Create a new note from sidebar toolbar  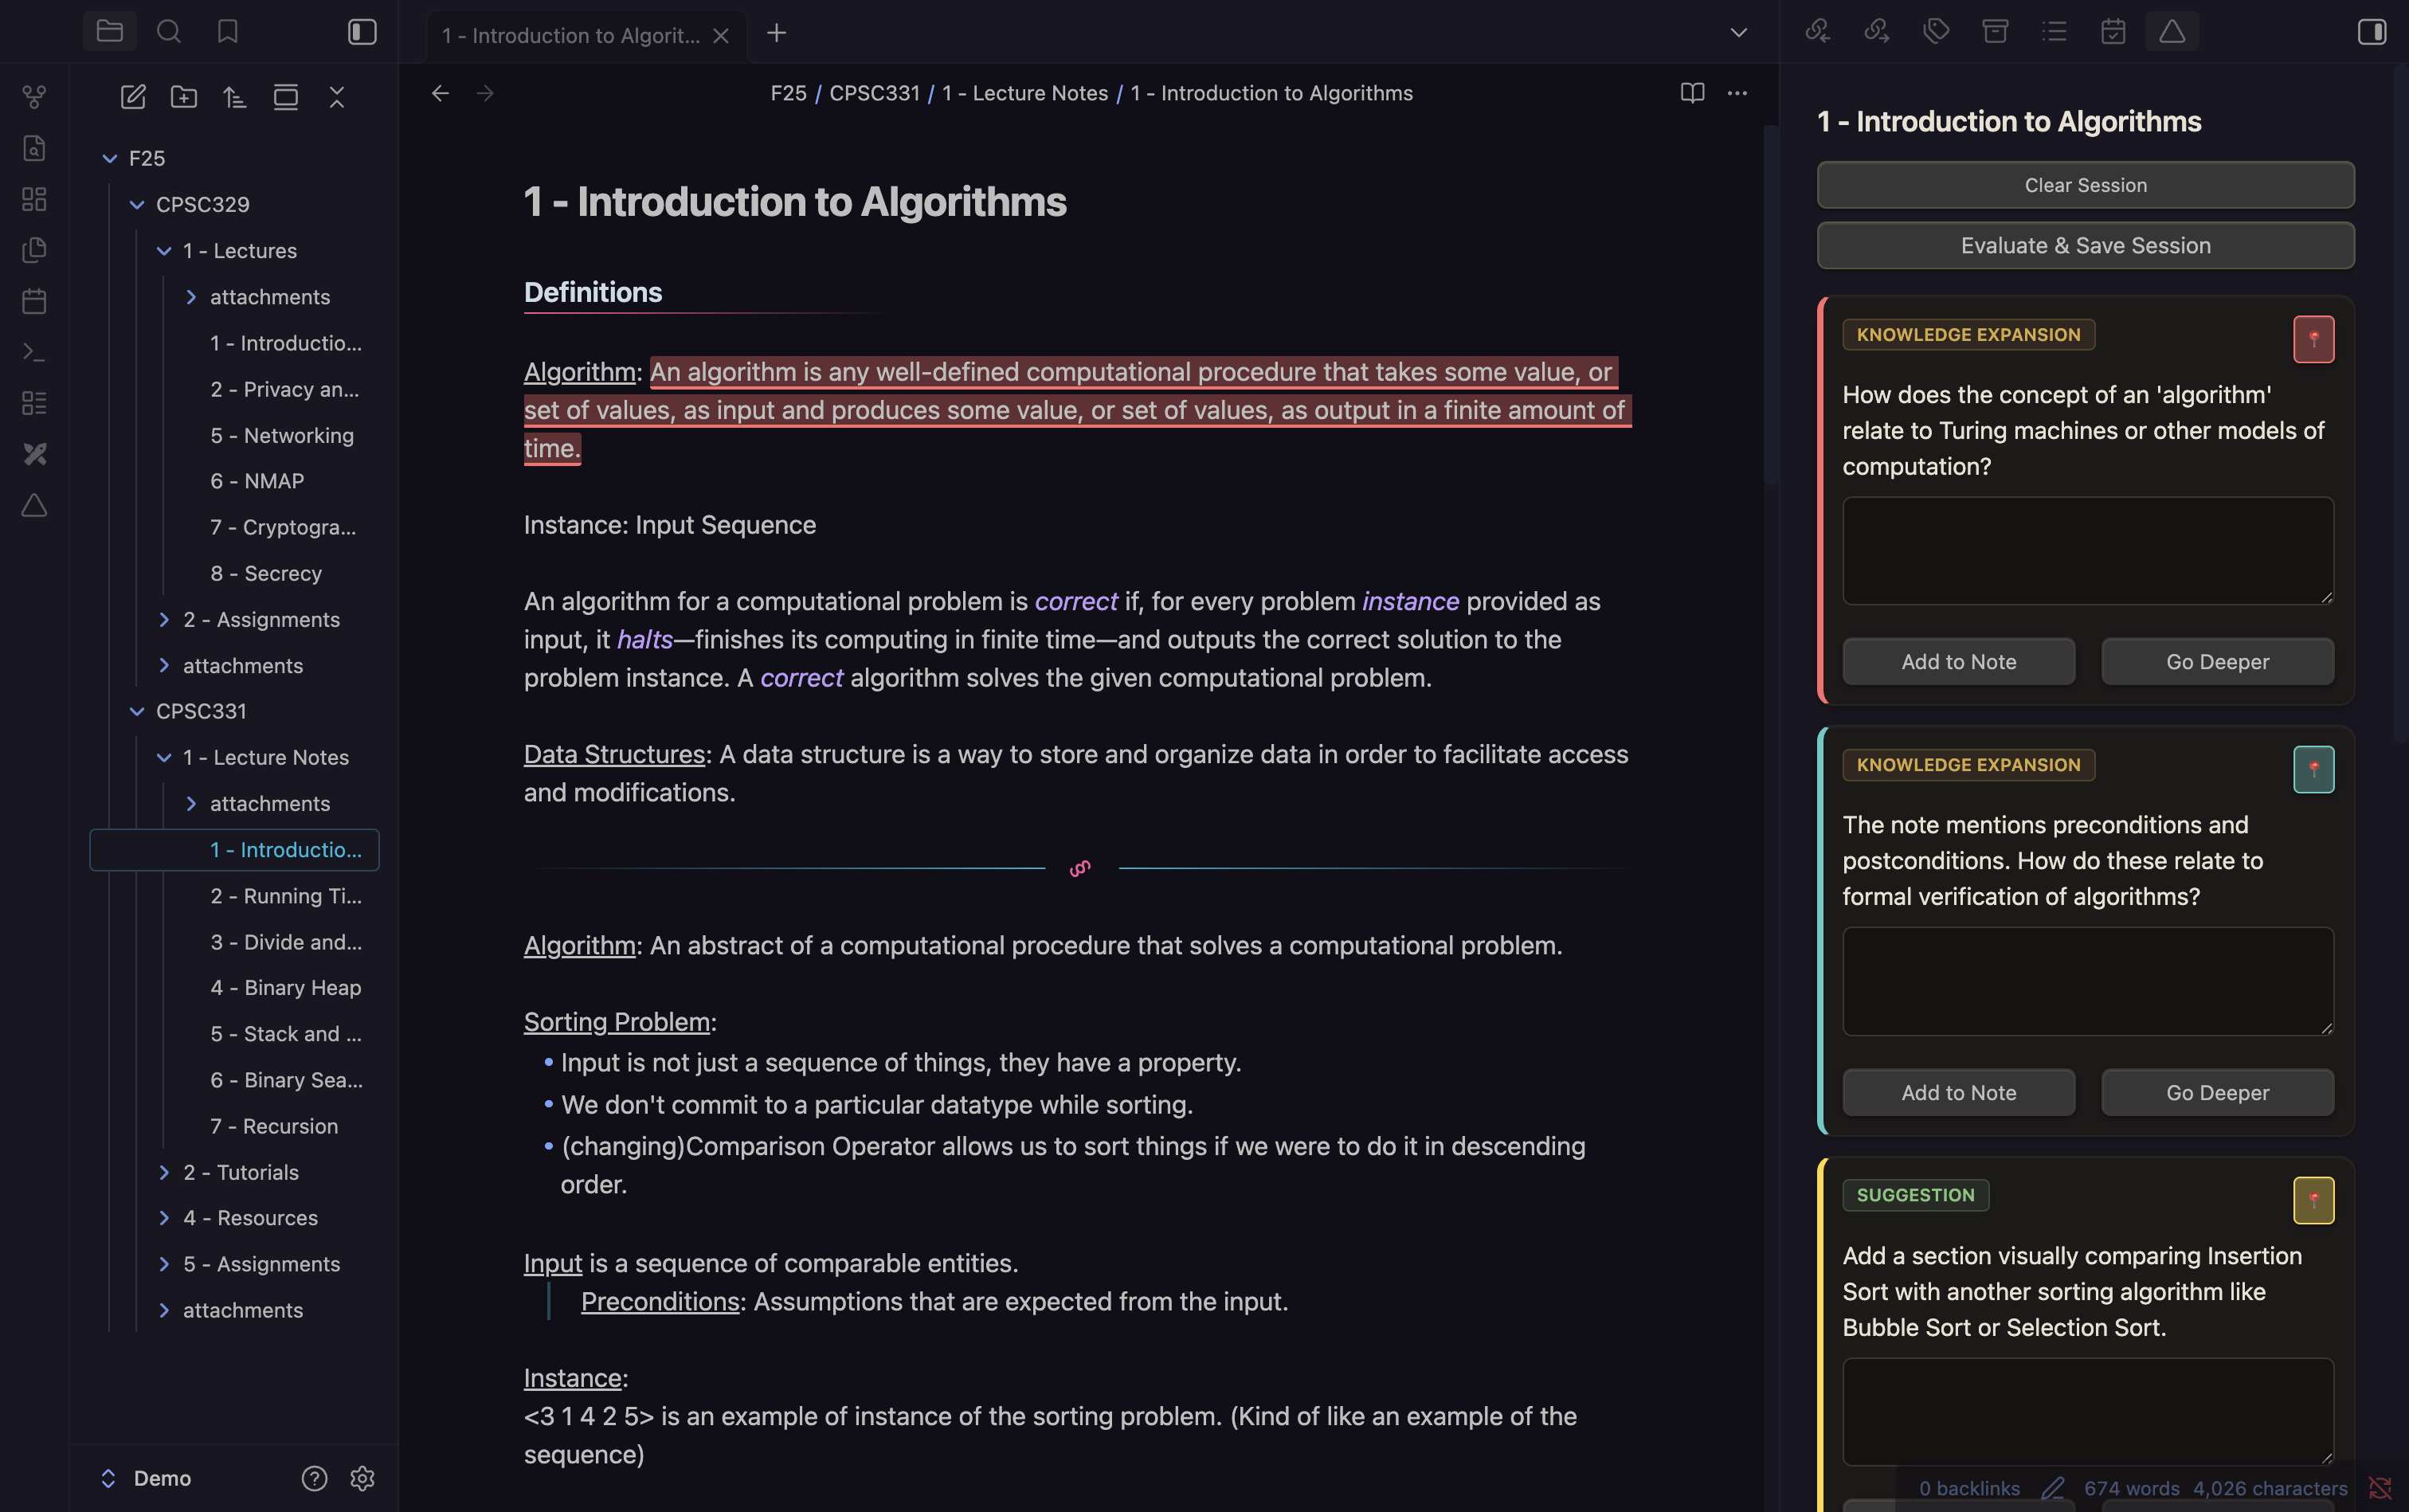(x=133, y=97)
